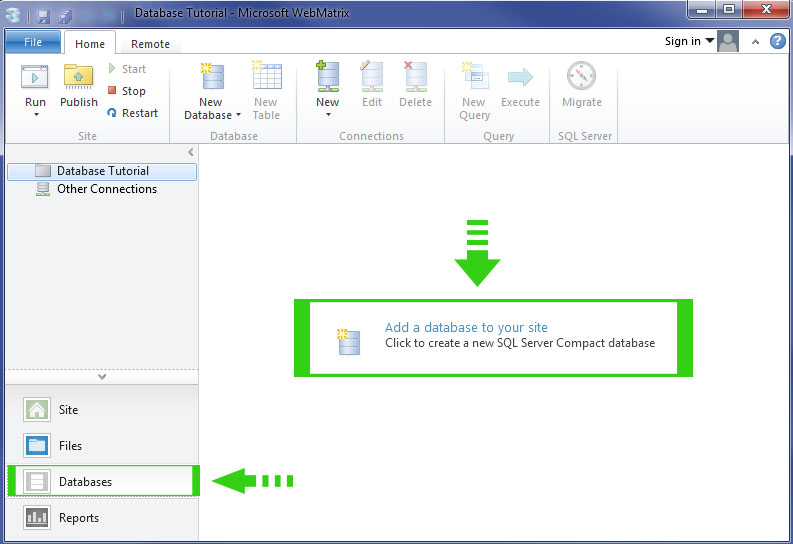Click the Delete connection icon

pyautogui.click(x=415, y=76)
